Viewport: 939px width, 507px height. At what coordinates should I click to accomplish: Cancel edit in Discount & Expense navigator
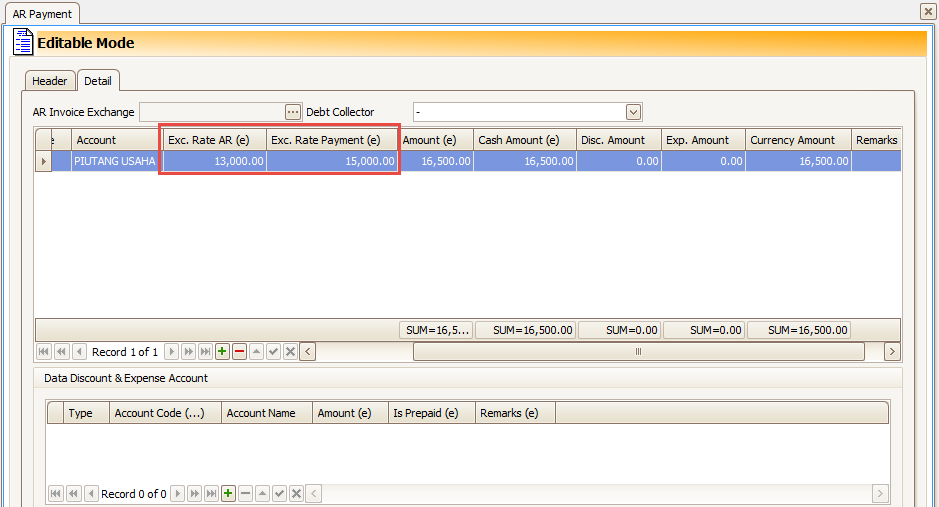tap(296, 493)
